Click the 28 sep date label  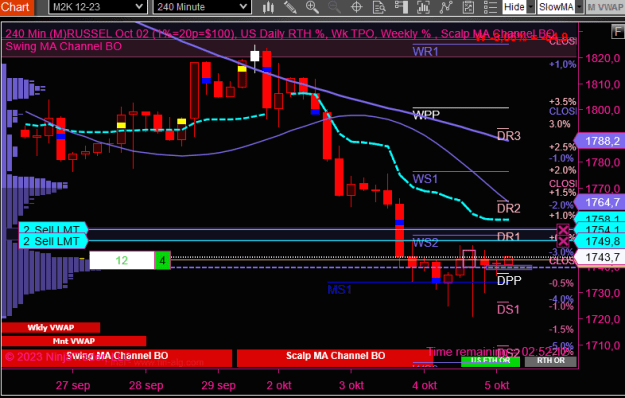[146, 385]
